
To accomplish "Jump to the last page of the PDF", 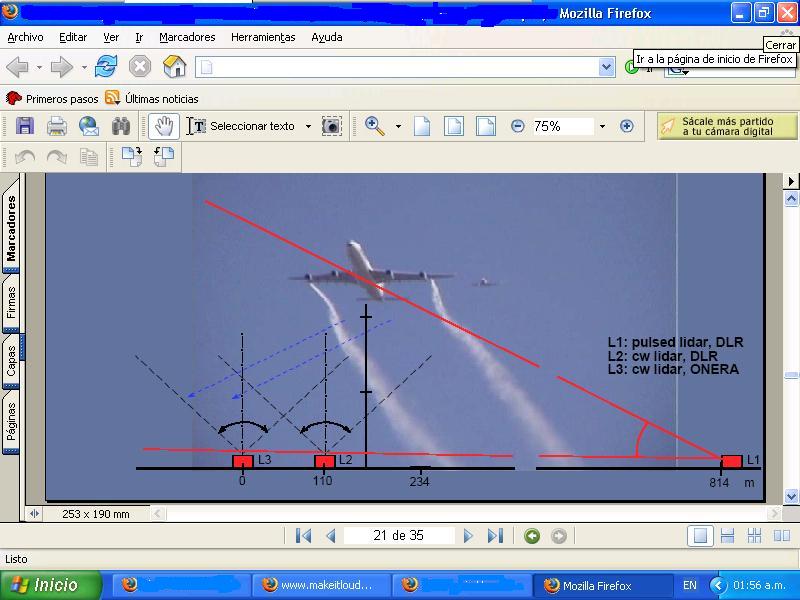I will coord(495,536).
